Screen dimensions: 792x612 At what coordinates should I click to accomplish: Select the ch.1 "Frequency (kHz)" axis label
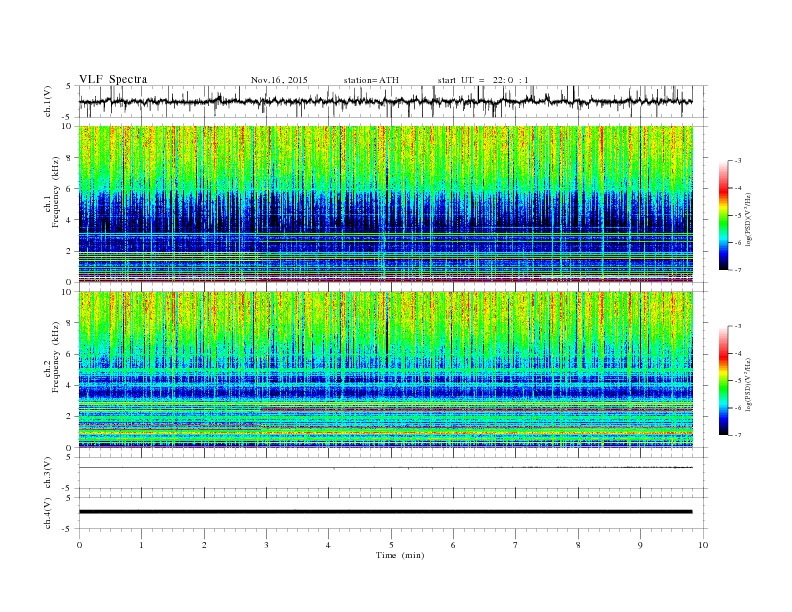point(56,192)
